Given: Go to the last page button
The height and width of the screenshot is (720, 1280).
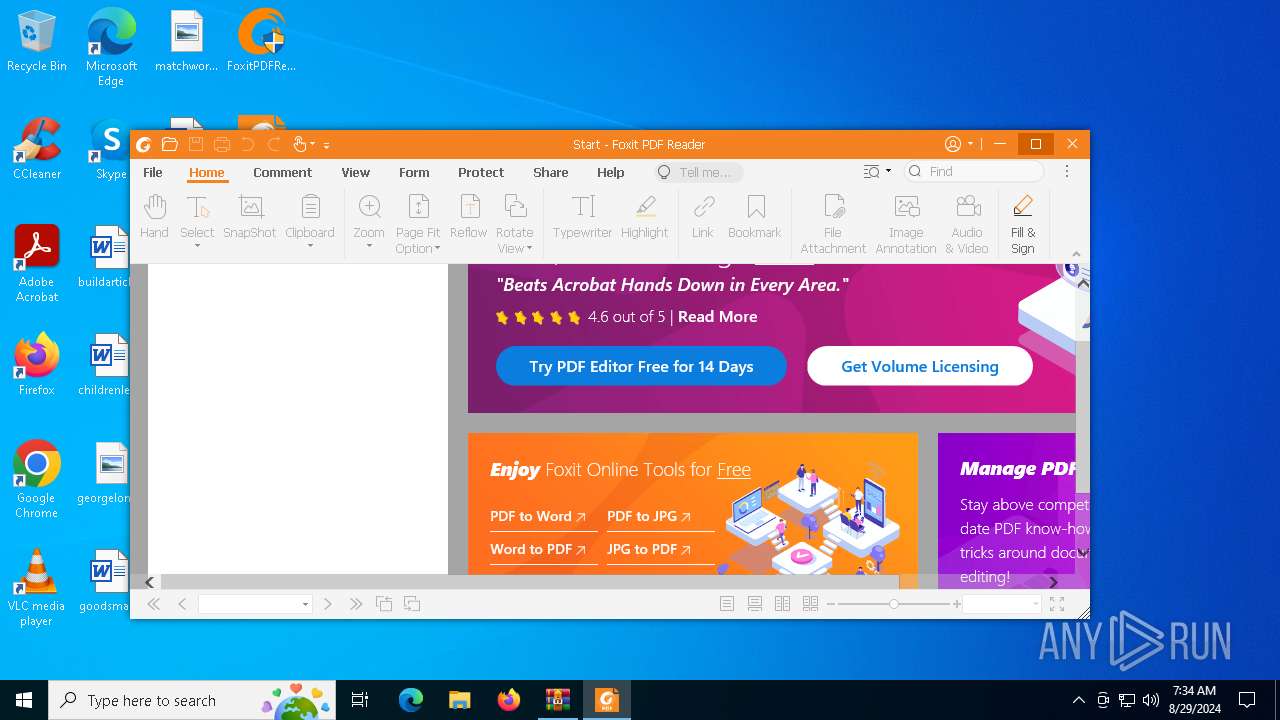Looking at the screenshot, I should 356,604.
